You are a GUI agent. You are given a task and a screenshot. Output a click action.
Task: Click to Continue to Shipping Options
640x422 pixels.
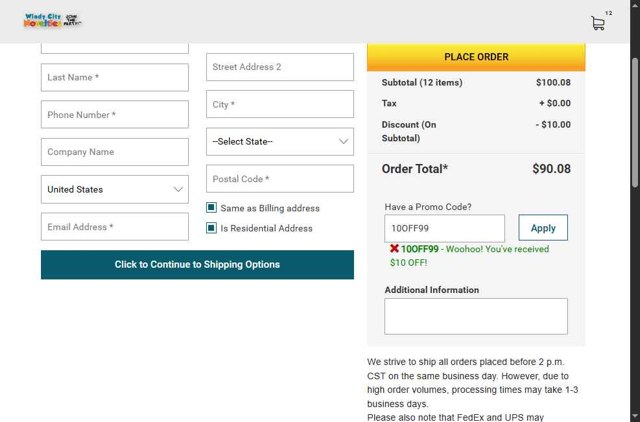click(197, 264)
